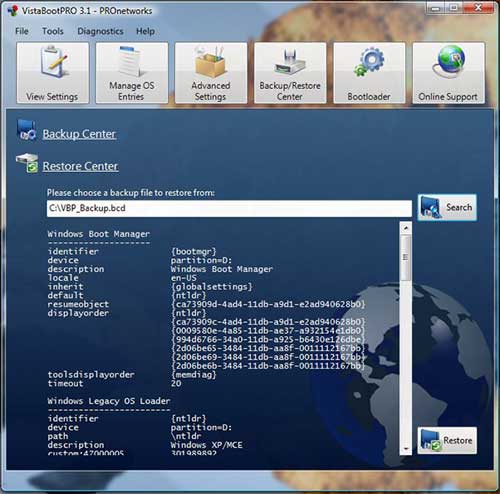Follow the Restore Center link
This screenshot has height=494, width=500.
click(80, 166)
